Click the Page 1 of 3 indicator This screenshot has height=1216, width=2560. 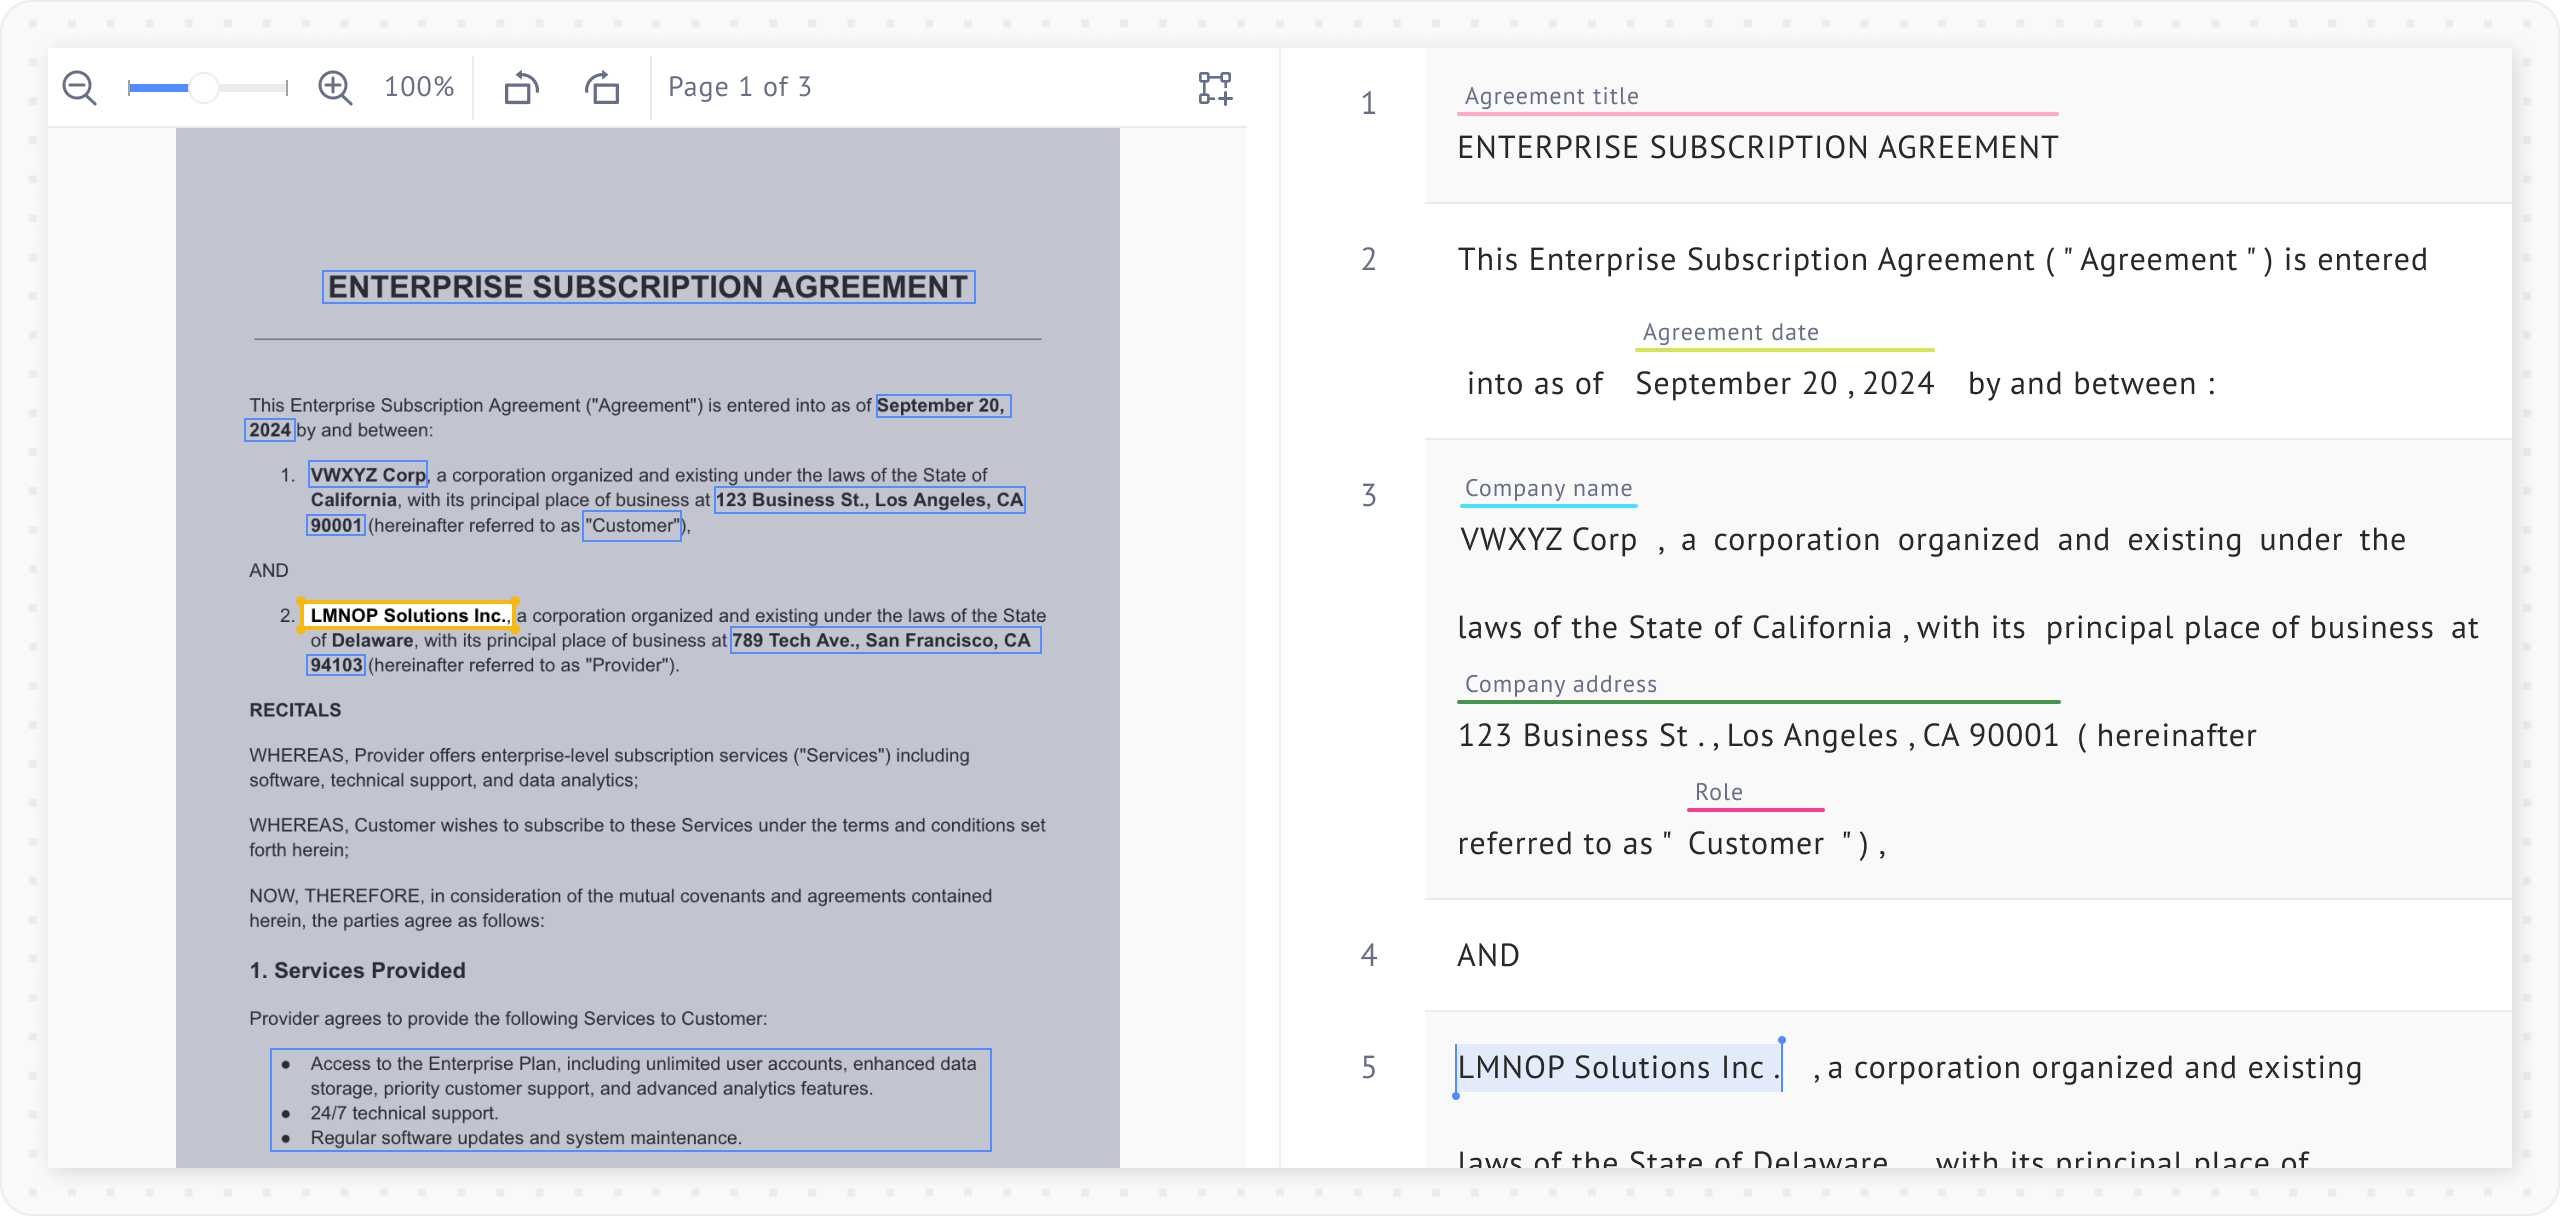coord(739,88)
